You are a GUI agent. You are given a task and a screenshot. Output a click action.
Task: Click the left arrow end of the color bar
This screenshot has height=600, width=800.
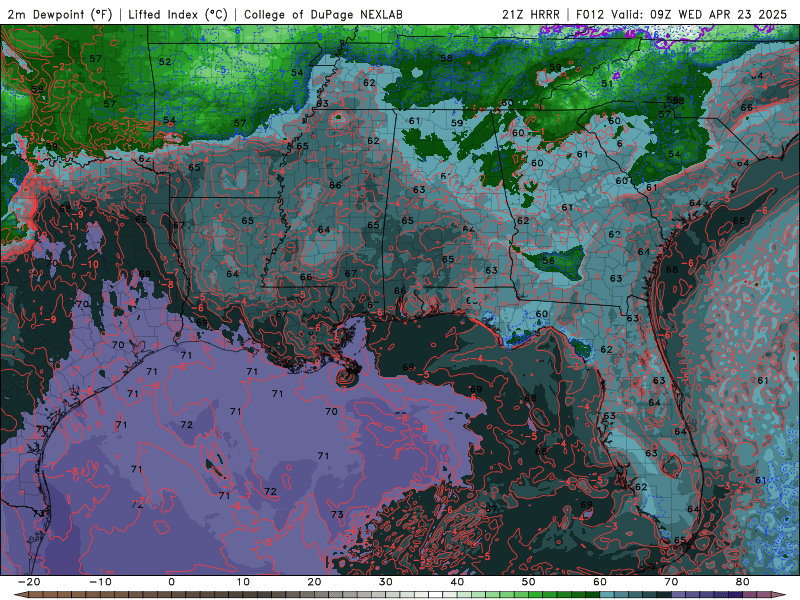[x=20, y=595]
